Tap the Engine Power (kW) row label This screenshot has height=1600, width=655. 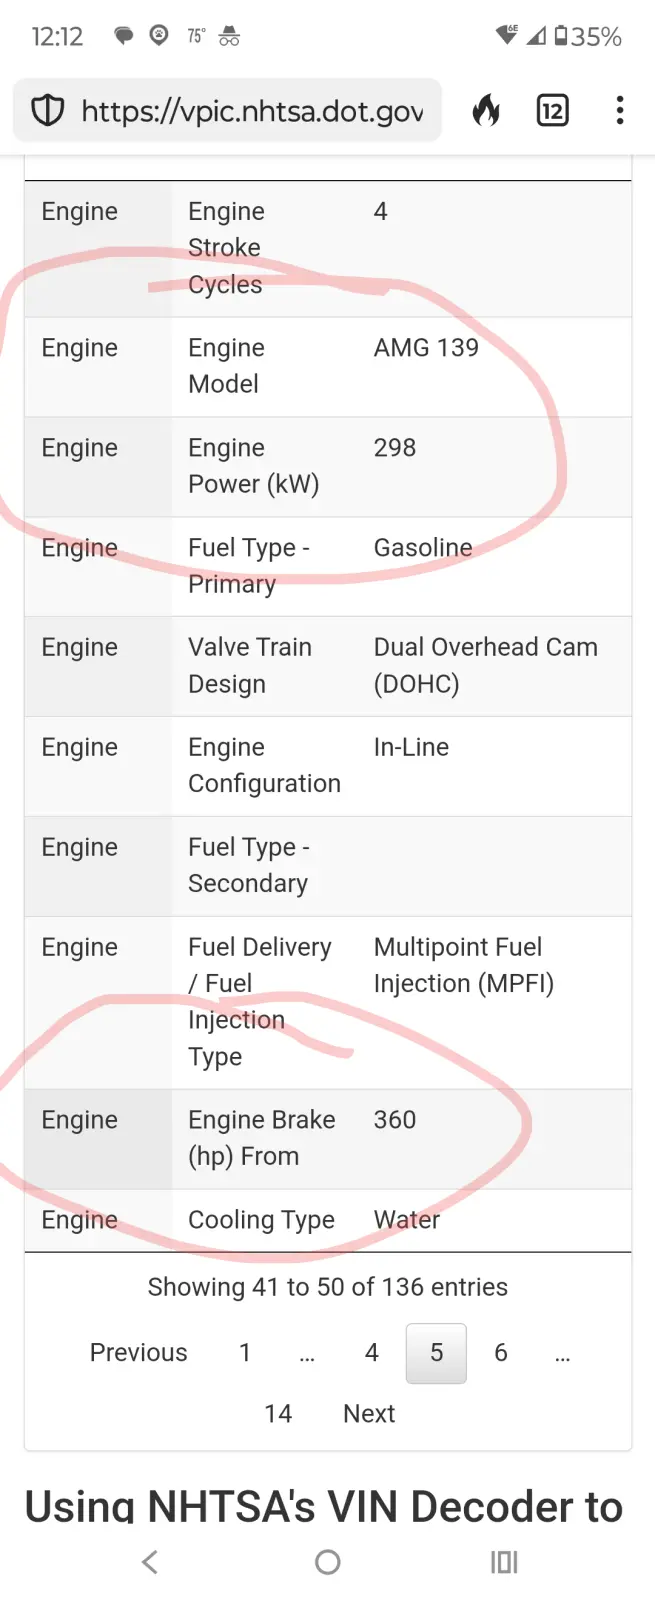point(254,466)
